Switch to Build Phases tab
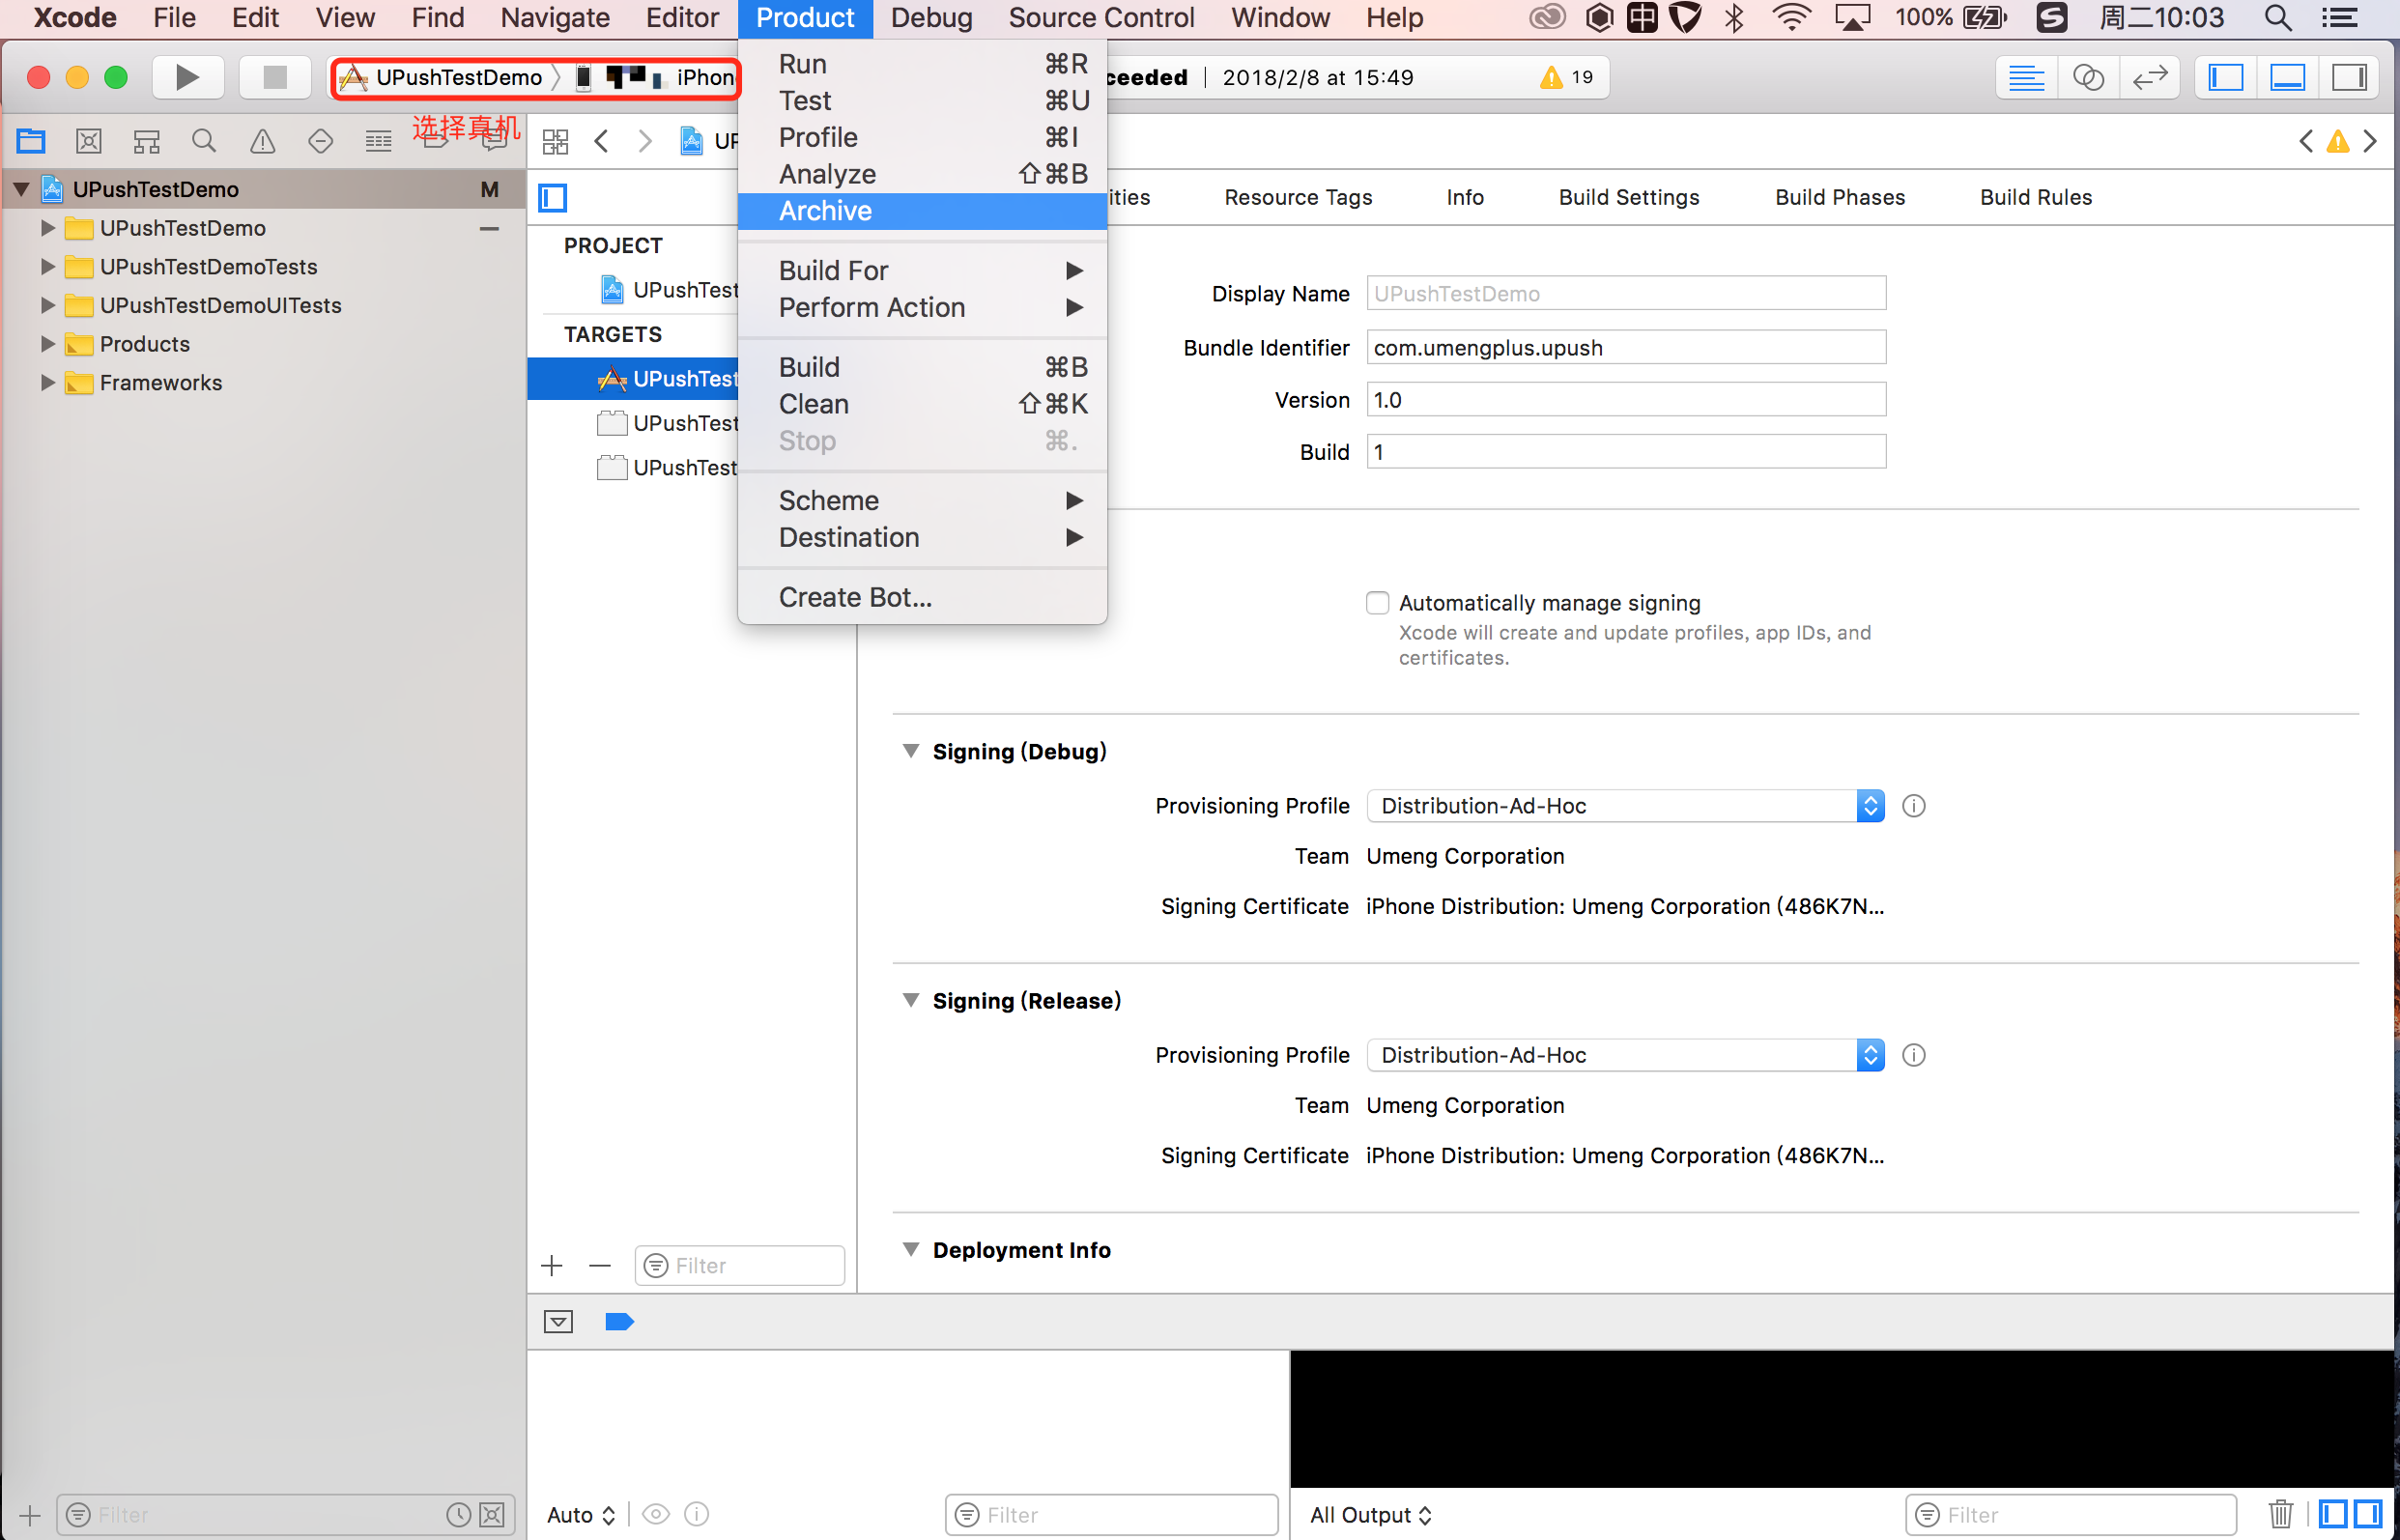2400x1540 pixels. tap(1840, 198)
